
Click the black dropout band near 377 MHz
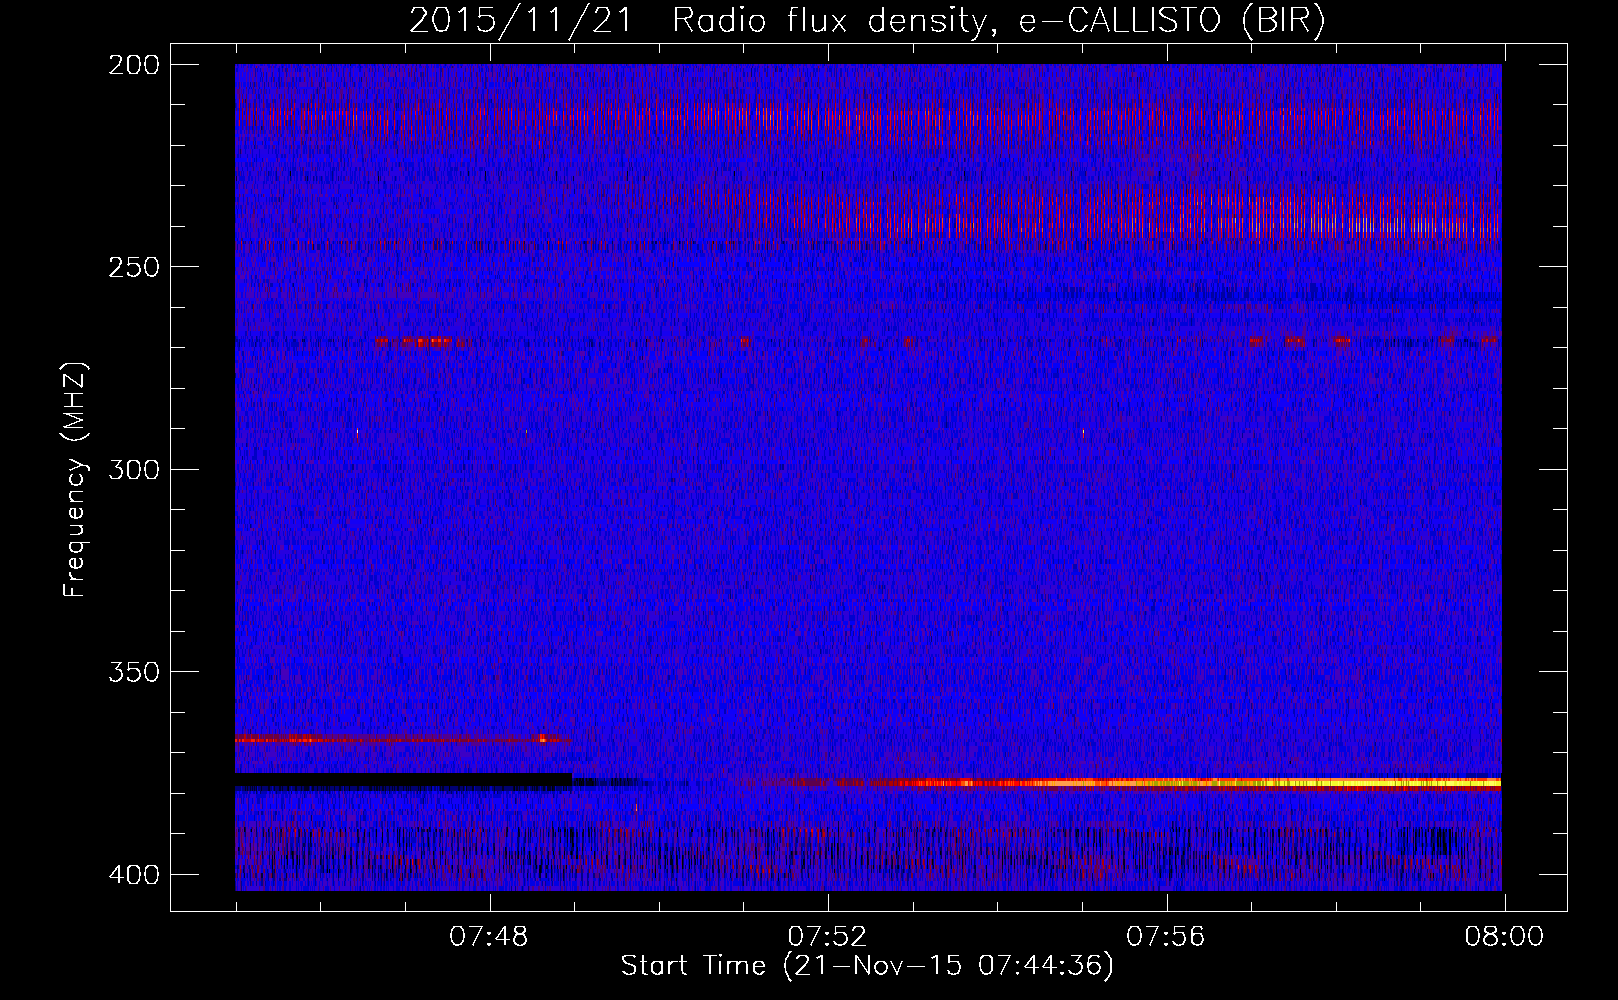(403, 781)
